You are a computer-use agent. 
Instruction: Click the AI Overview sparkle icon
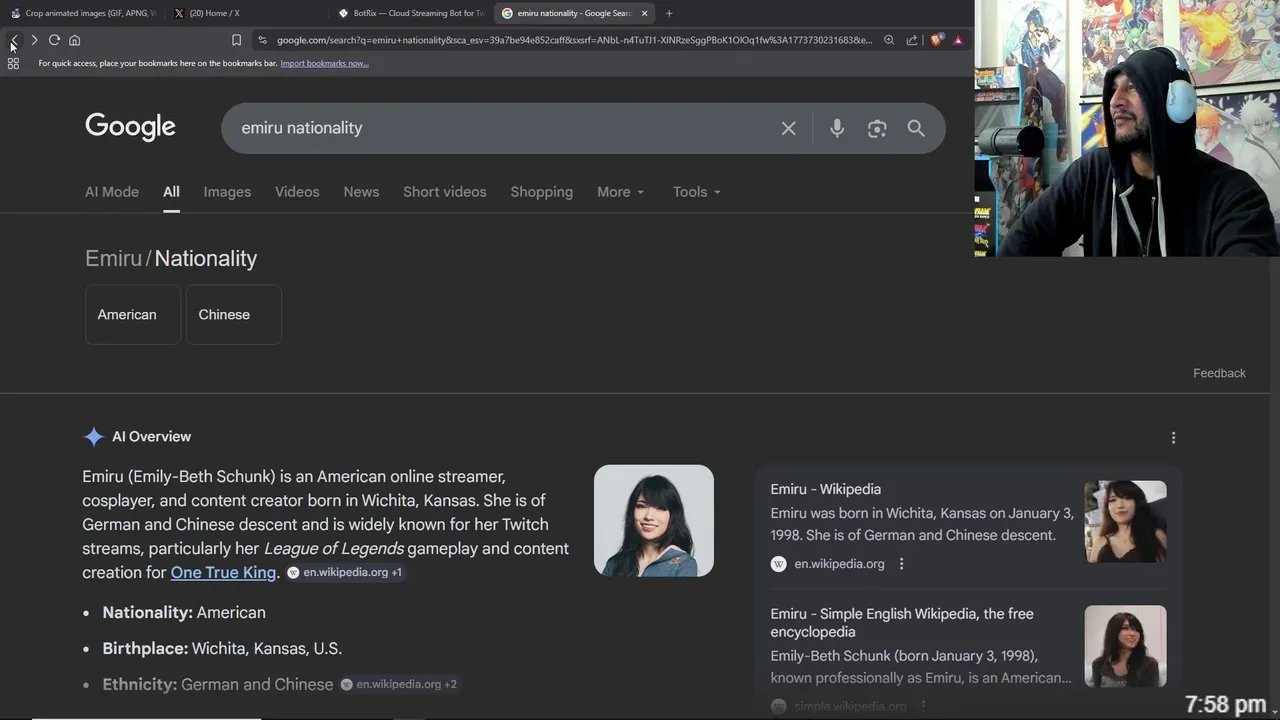[x=93, y=437]
